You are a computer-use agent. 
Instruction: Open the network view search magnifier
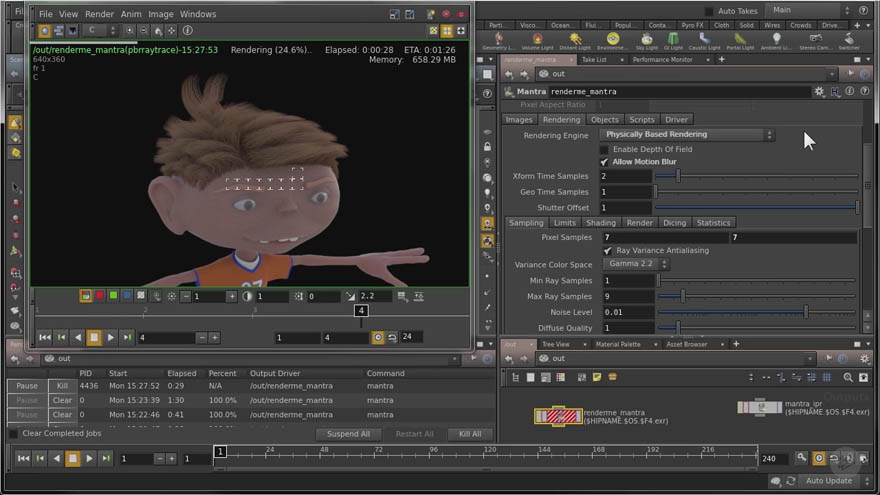[848, 378]
